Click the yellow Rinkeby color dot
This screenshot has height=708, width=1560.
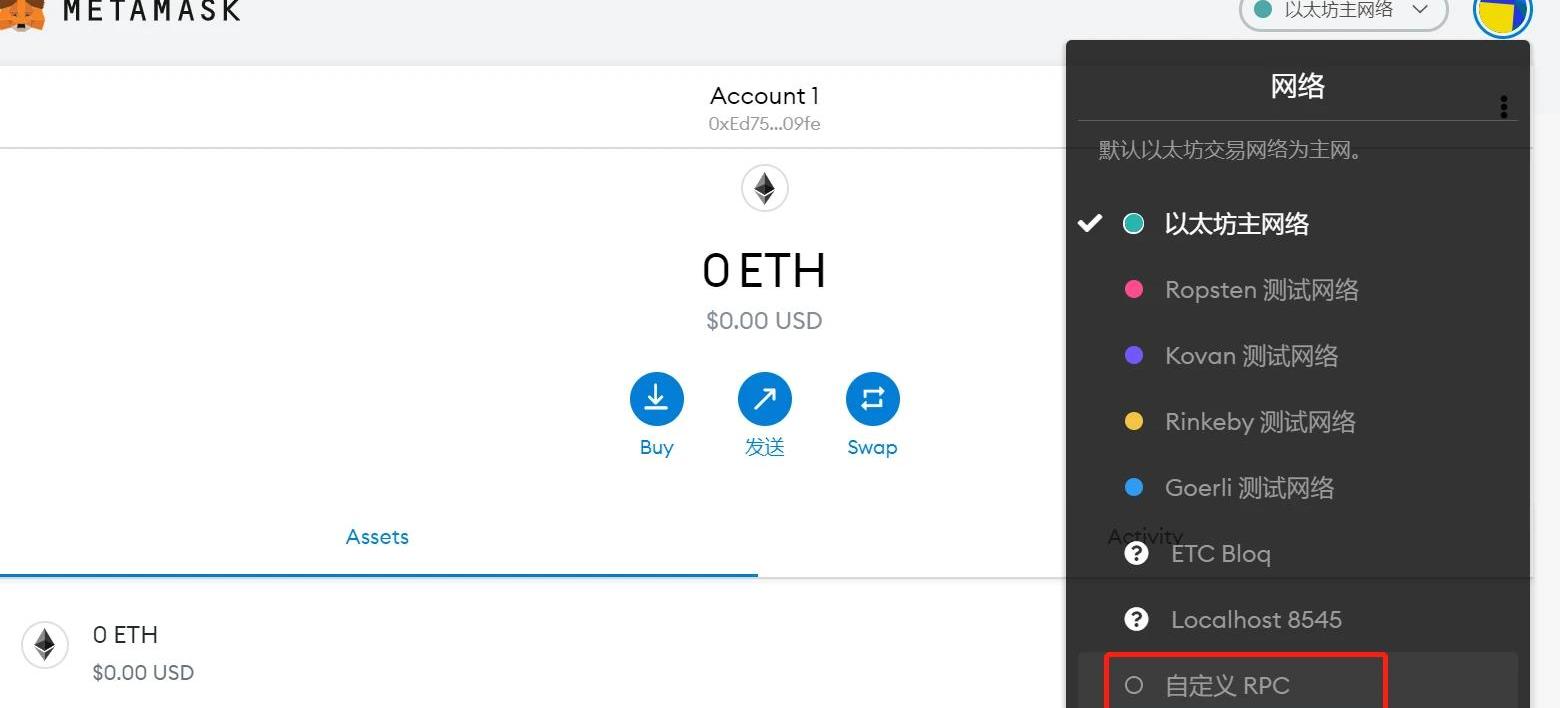pyautogui.click(x=1134, y=422)
